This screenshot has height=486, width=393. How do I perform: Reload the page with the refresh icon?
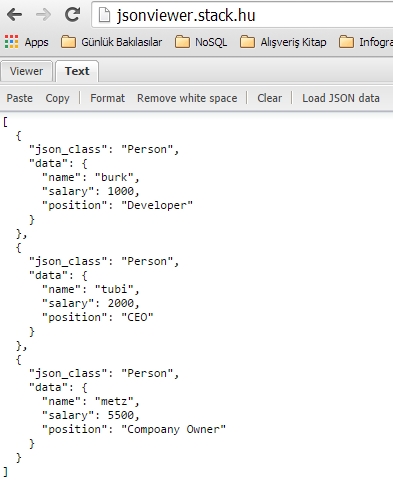click(72, 14)
